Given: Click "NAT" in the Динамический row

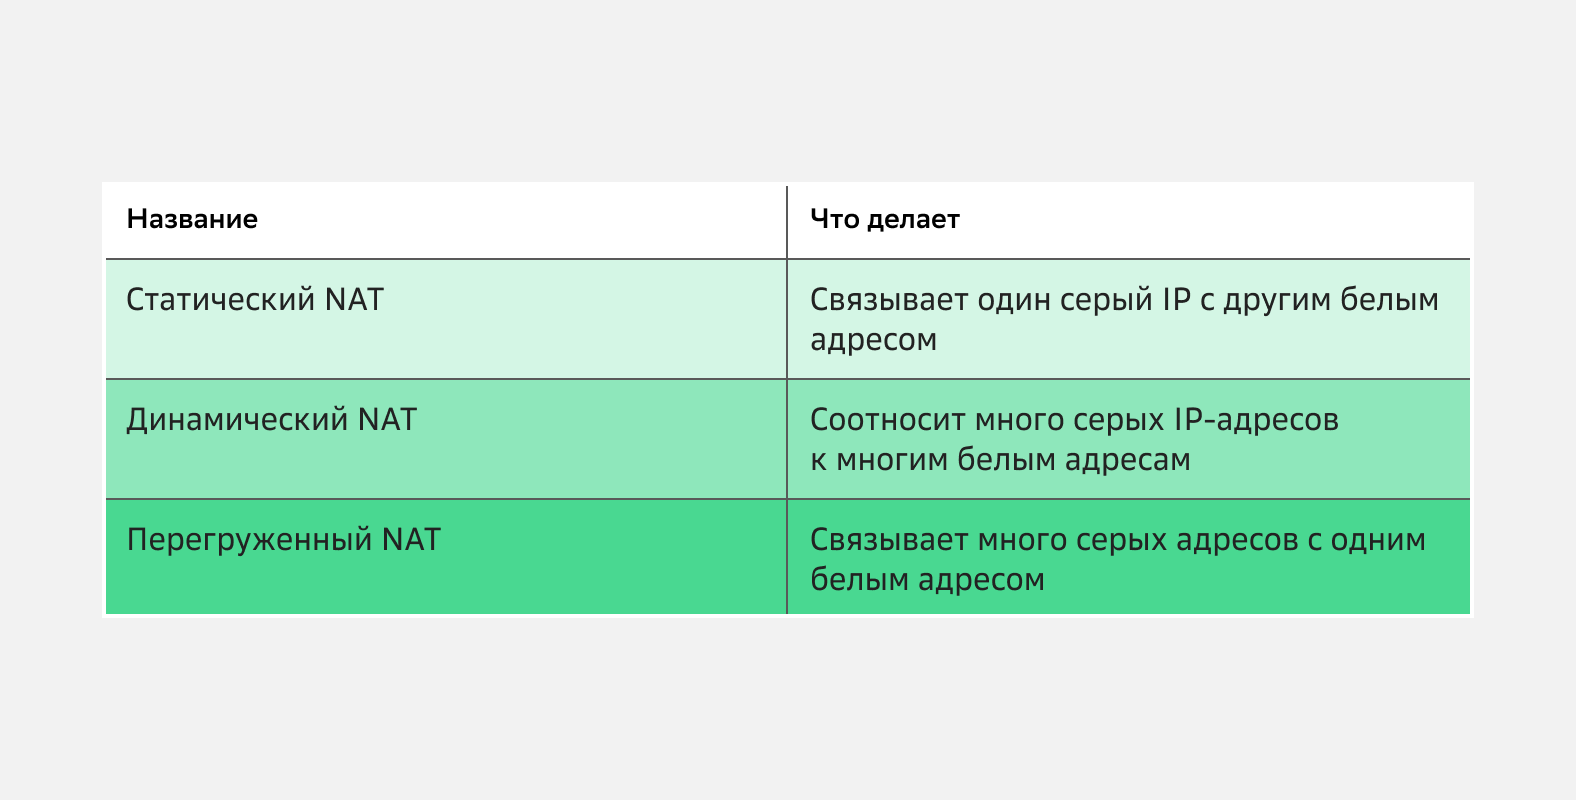Looking at the screenshot, I should 387,420.
